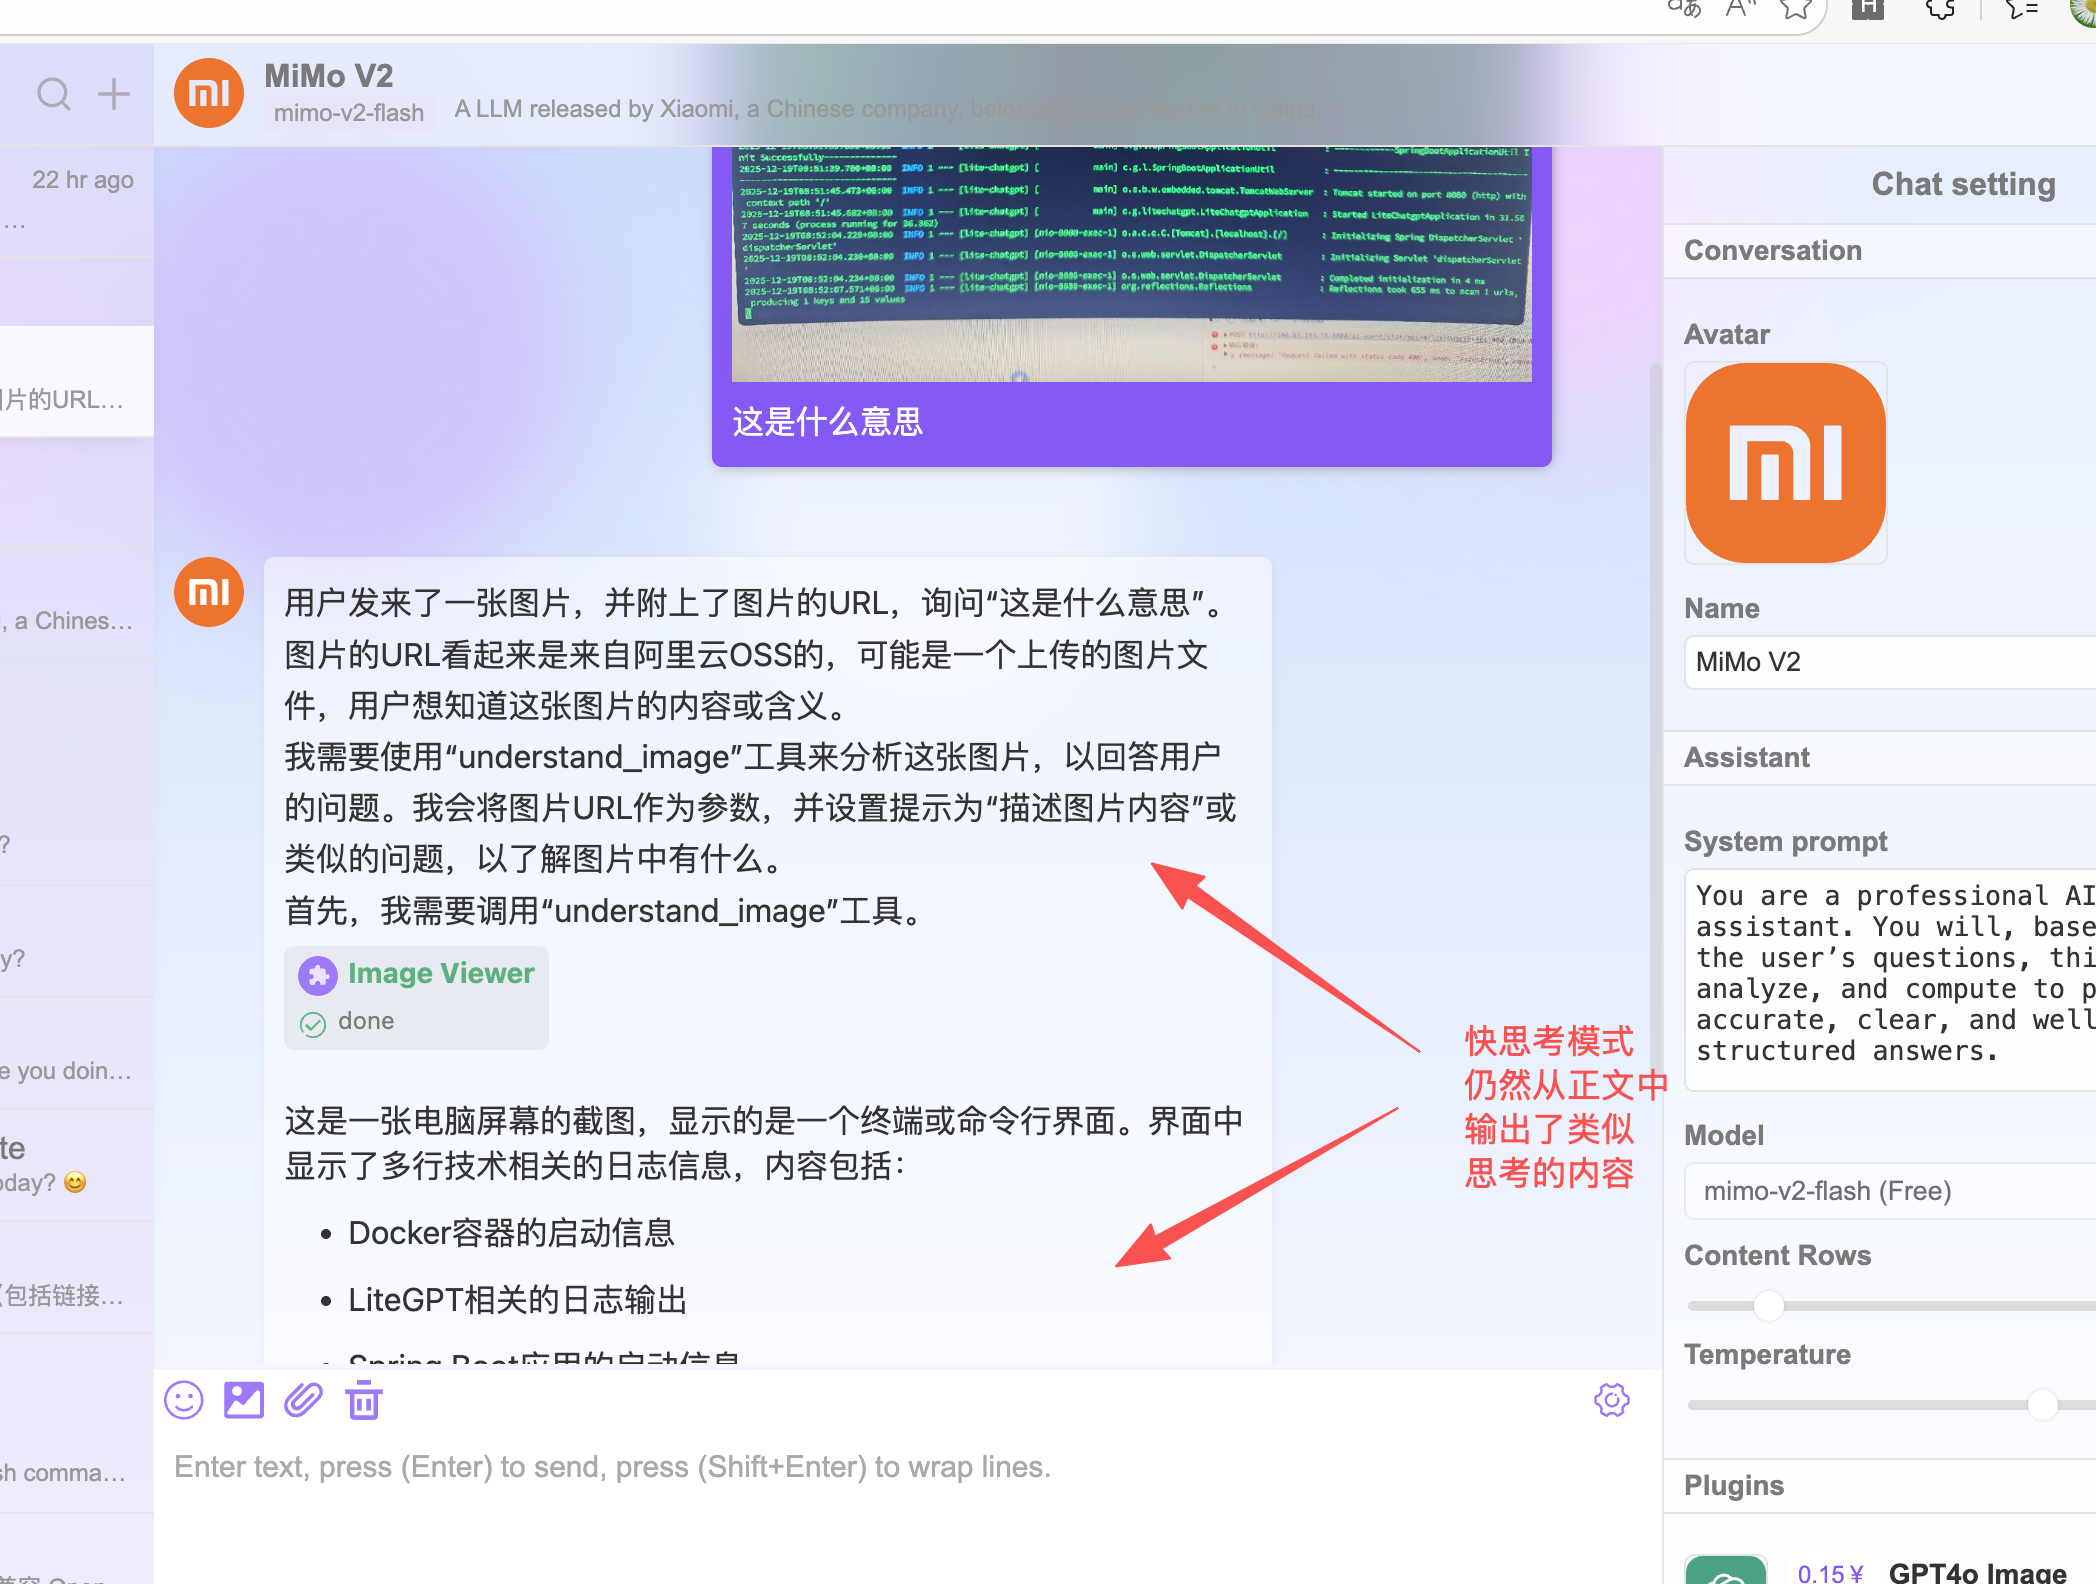Open the chat ending with 包括链接…

tap(77, 1278)
